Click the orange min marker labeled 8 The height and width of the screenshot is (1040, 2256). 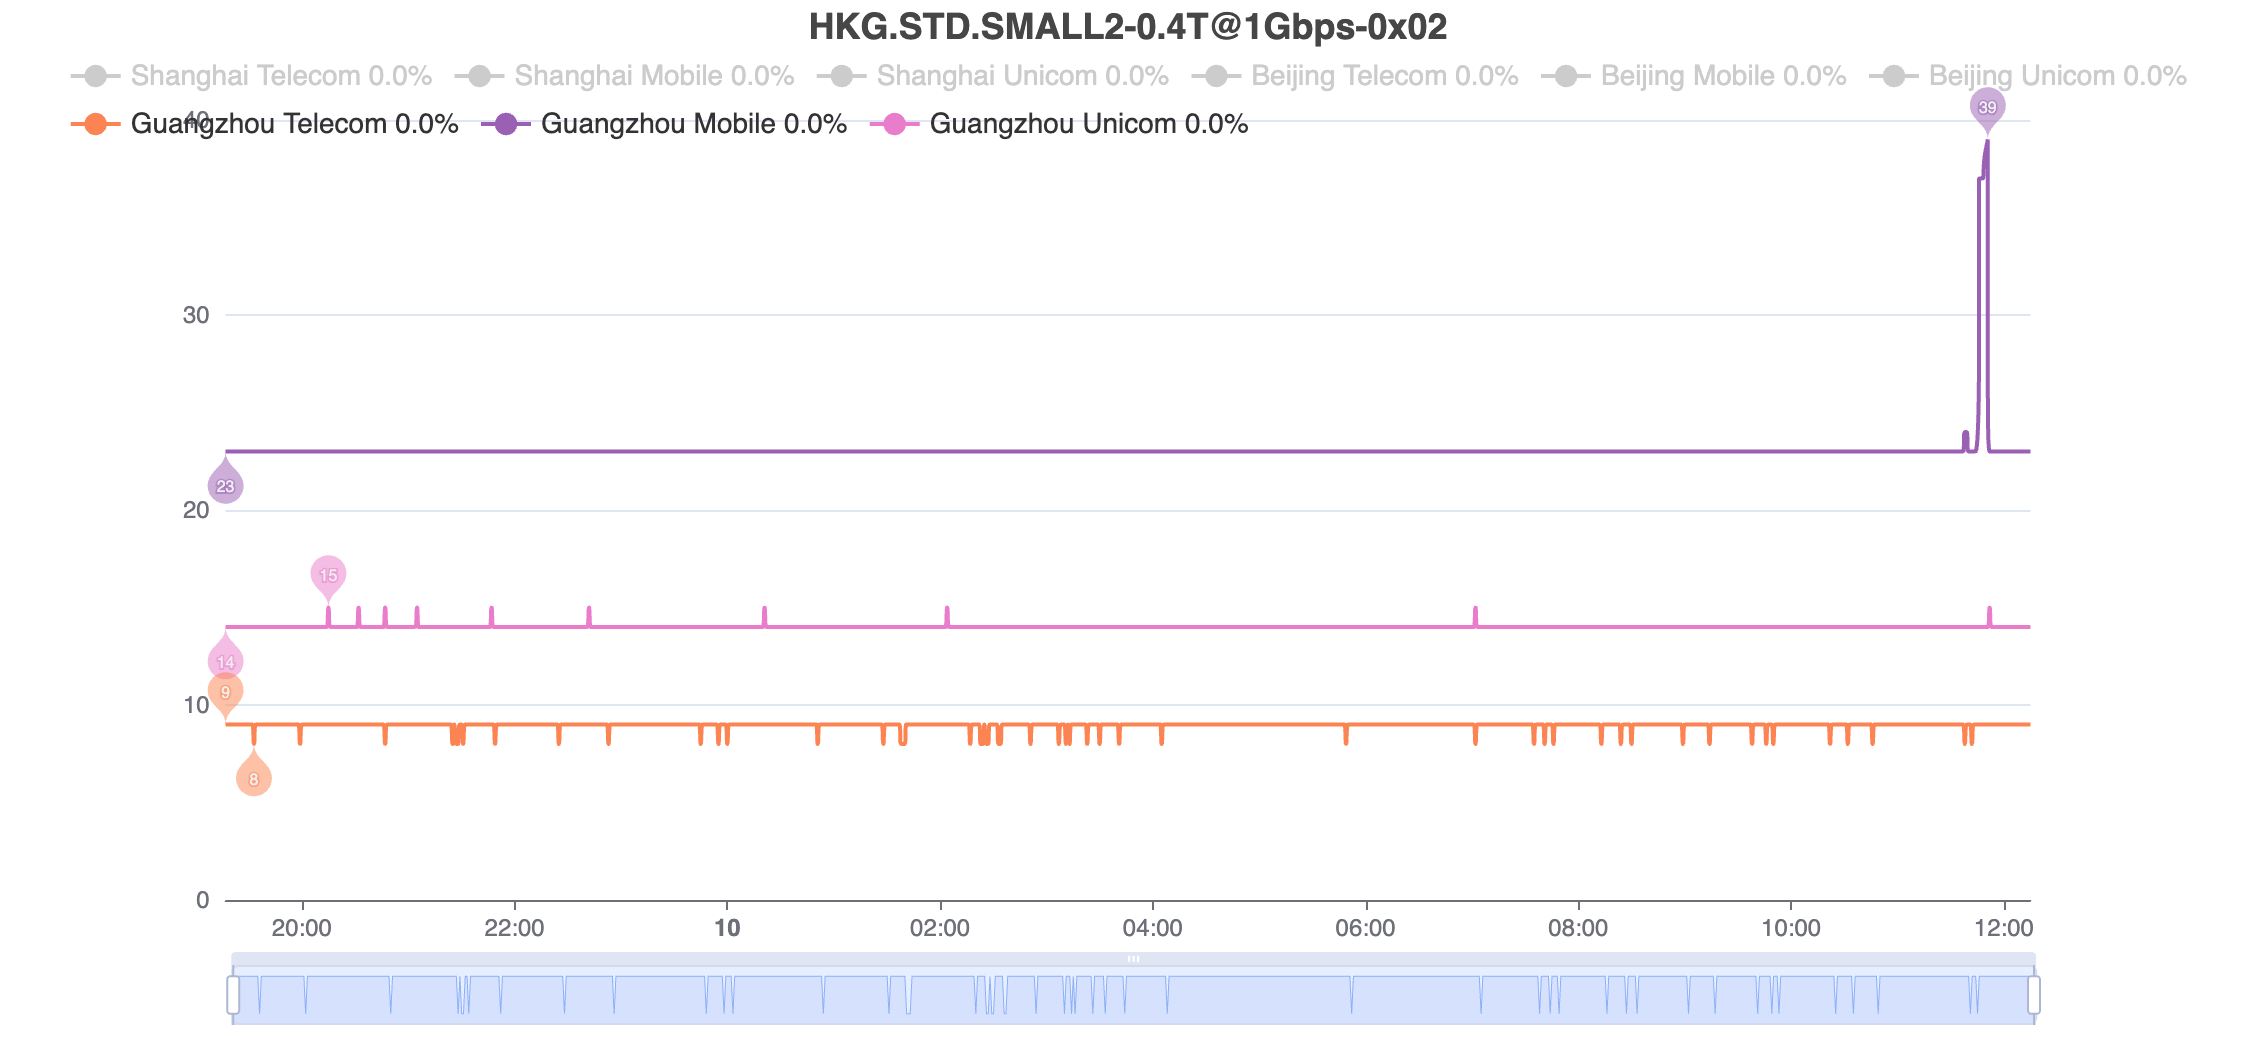tap(254, 778)
